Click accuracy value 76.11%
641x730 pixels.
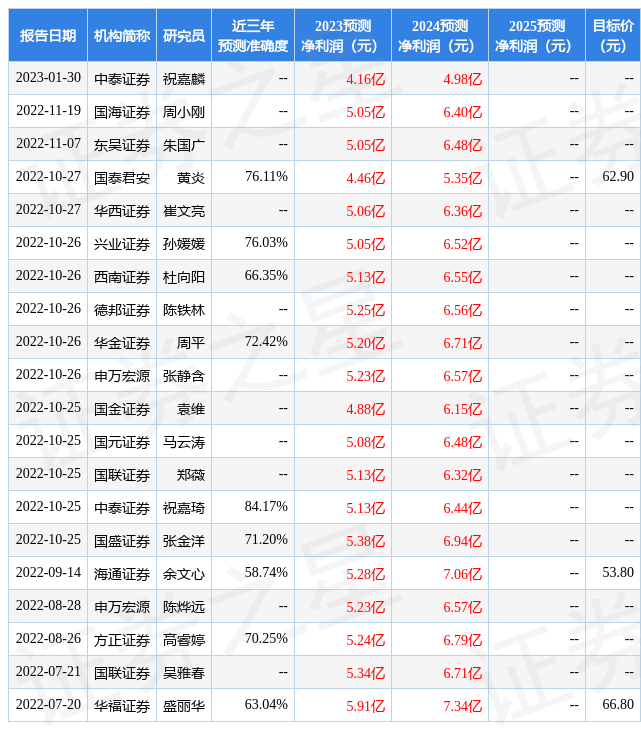tap(266, 176)
